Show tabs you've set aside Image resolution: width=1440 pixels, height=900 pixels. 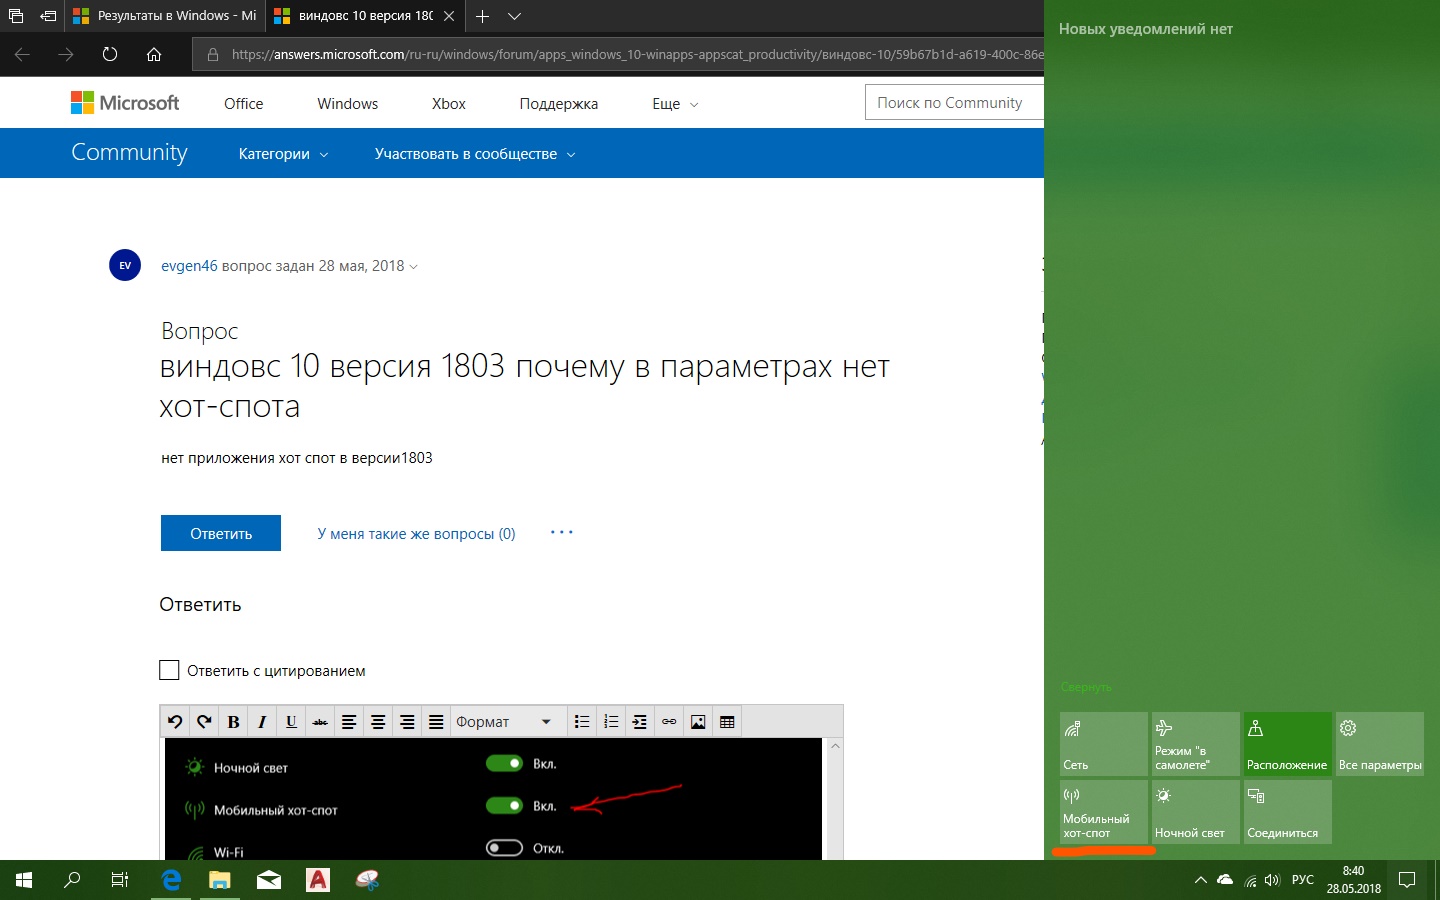tap(16, 16)
